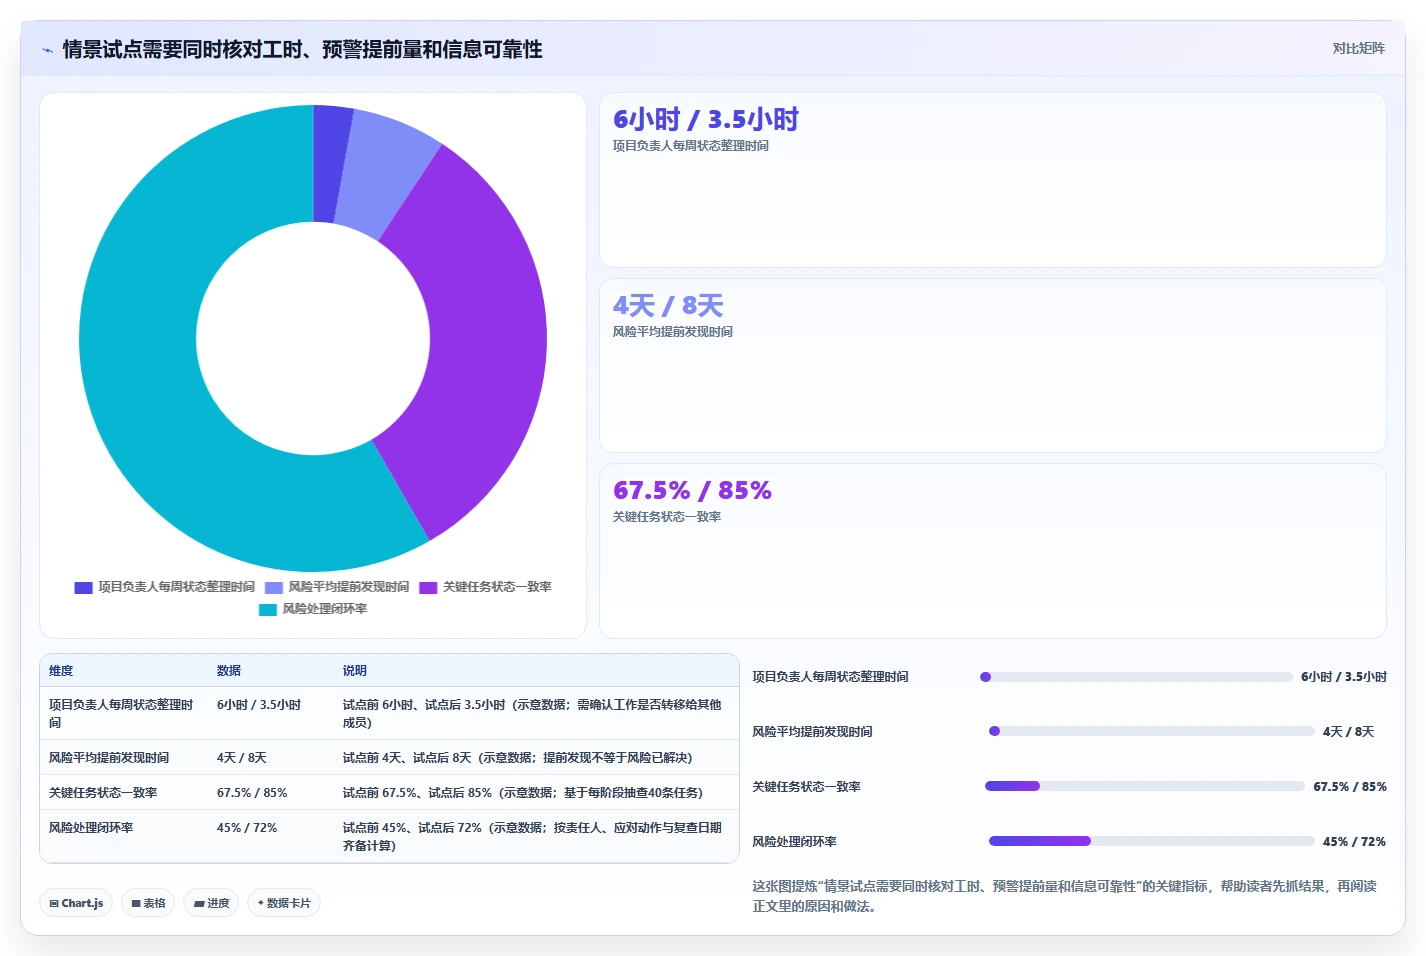Open the 4天 / 8天 data card
The image size is (1426, 956).
tap(992, 365)
